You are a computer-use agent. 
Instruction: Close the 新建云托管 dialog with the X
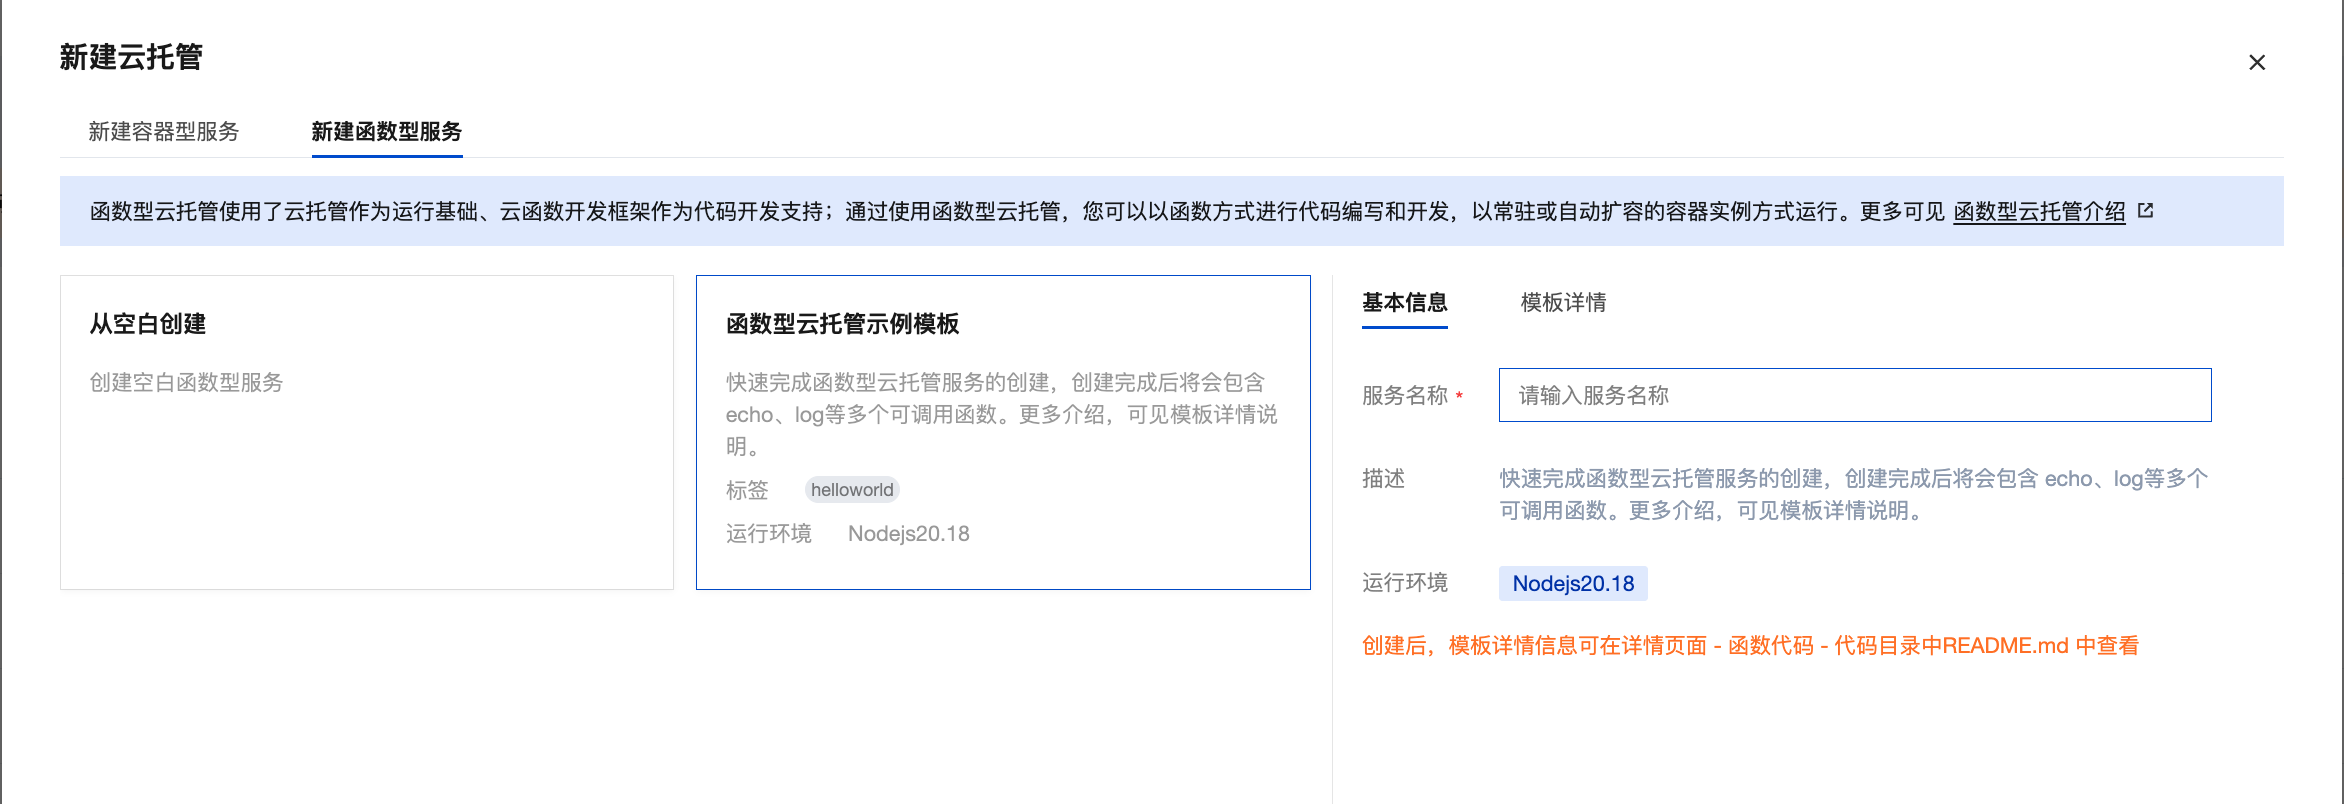click(x=2256, y=63)
